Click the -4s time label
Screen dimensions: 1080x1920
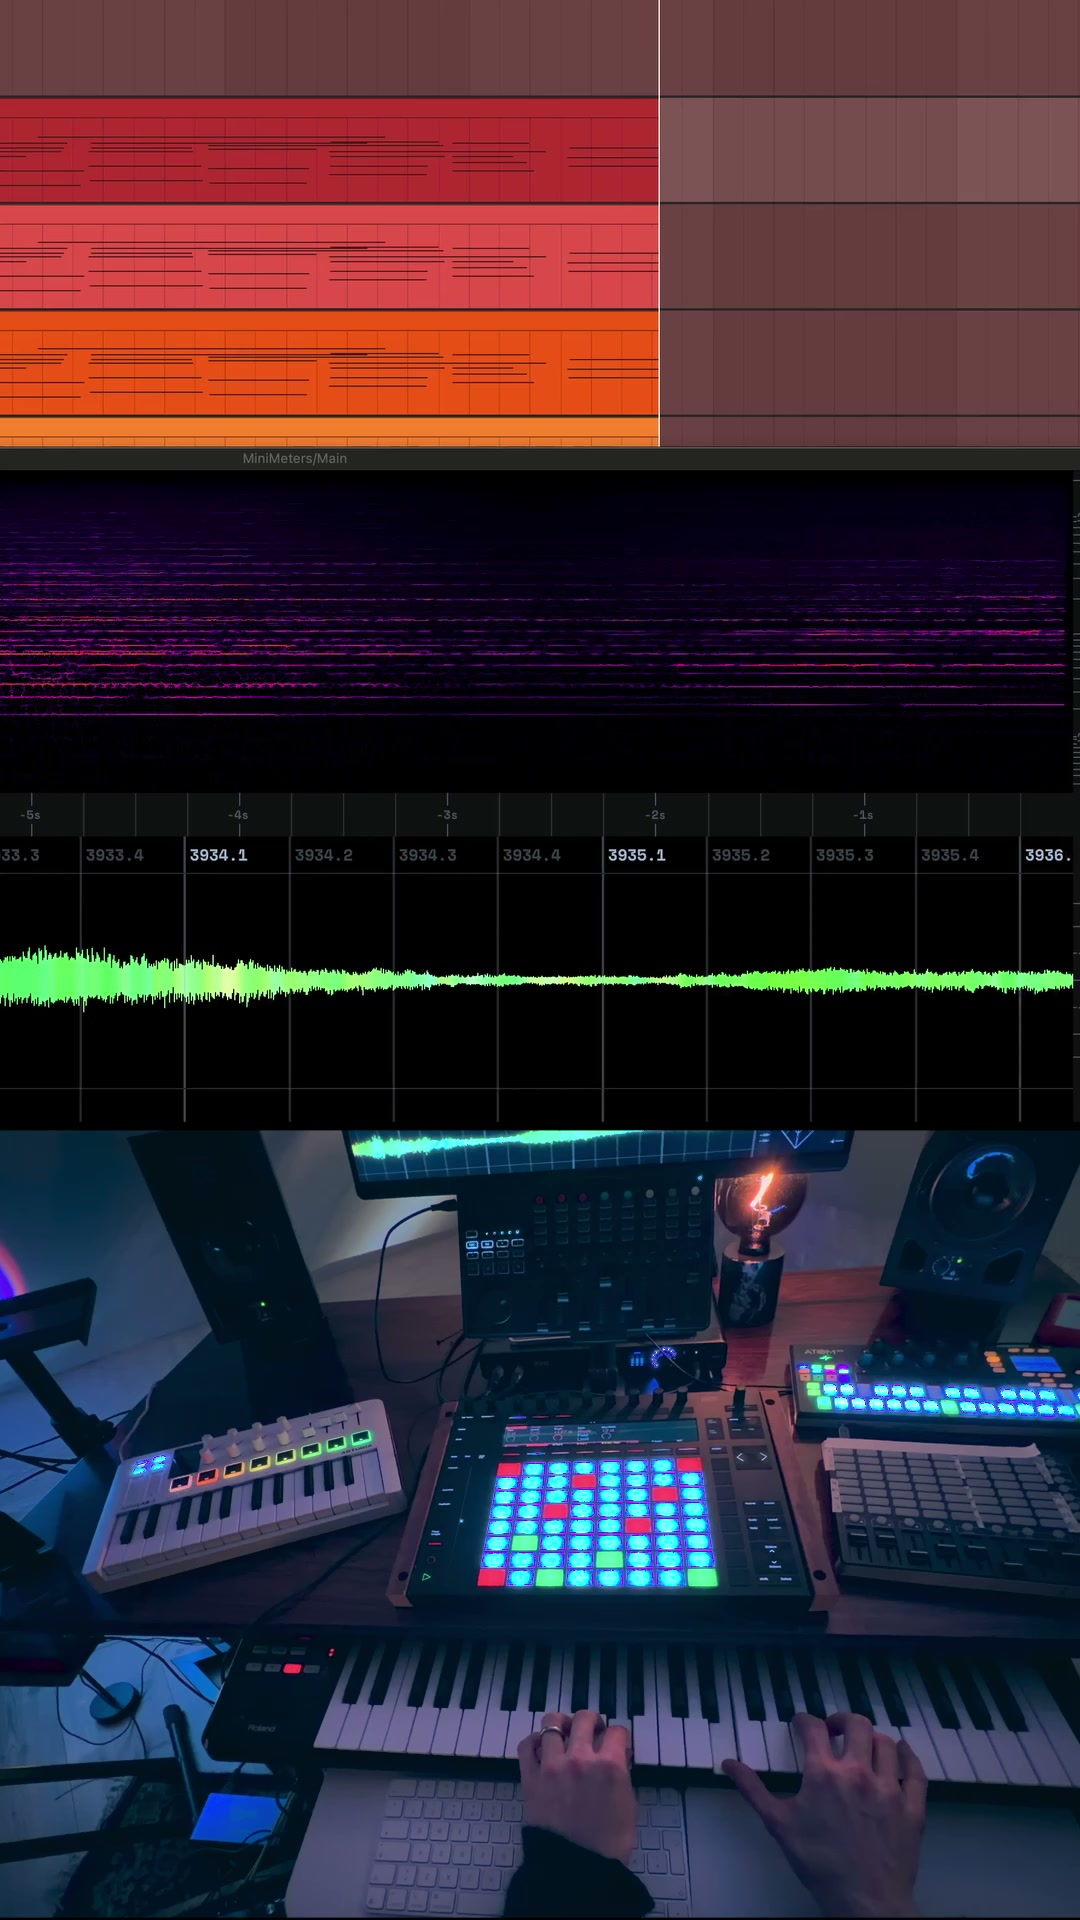point(238,815)
